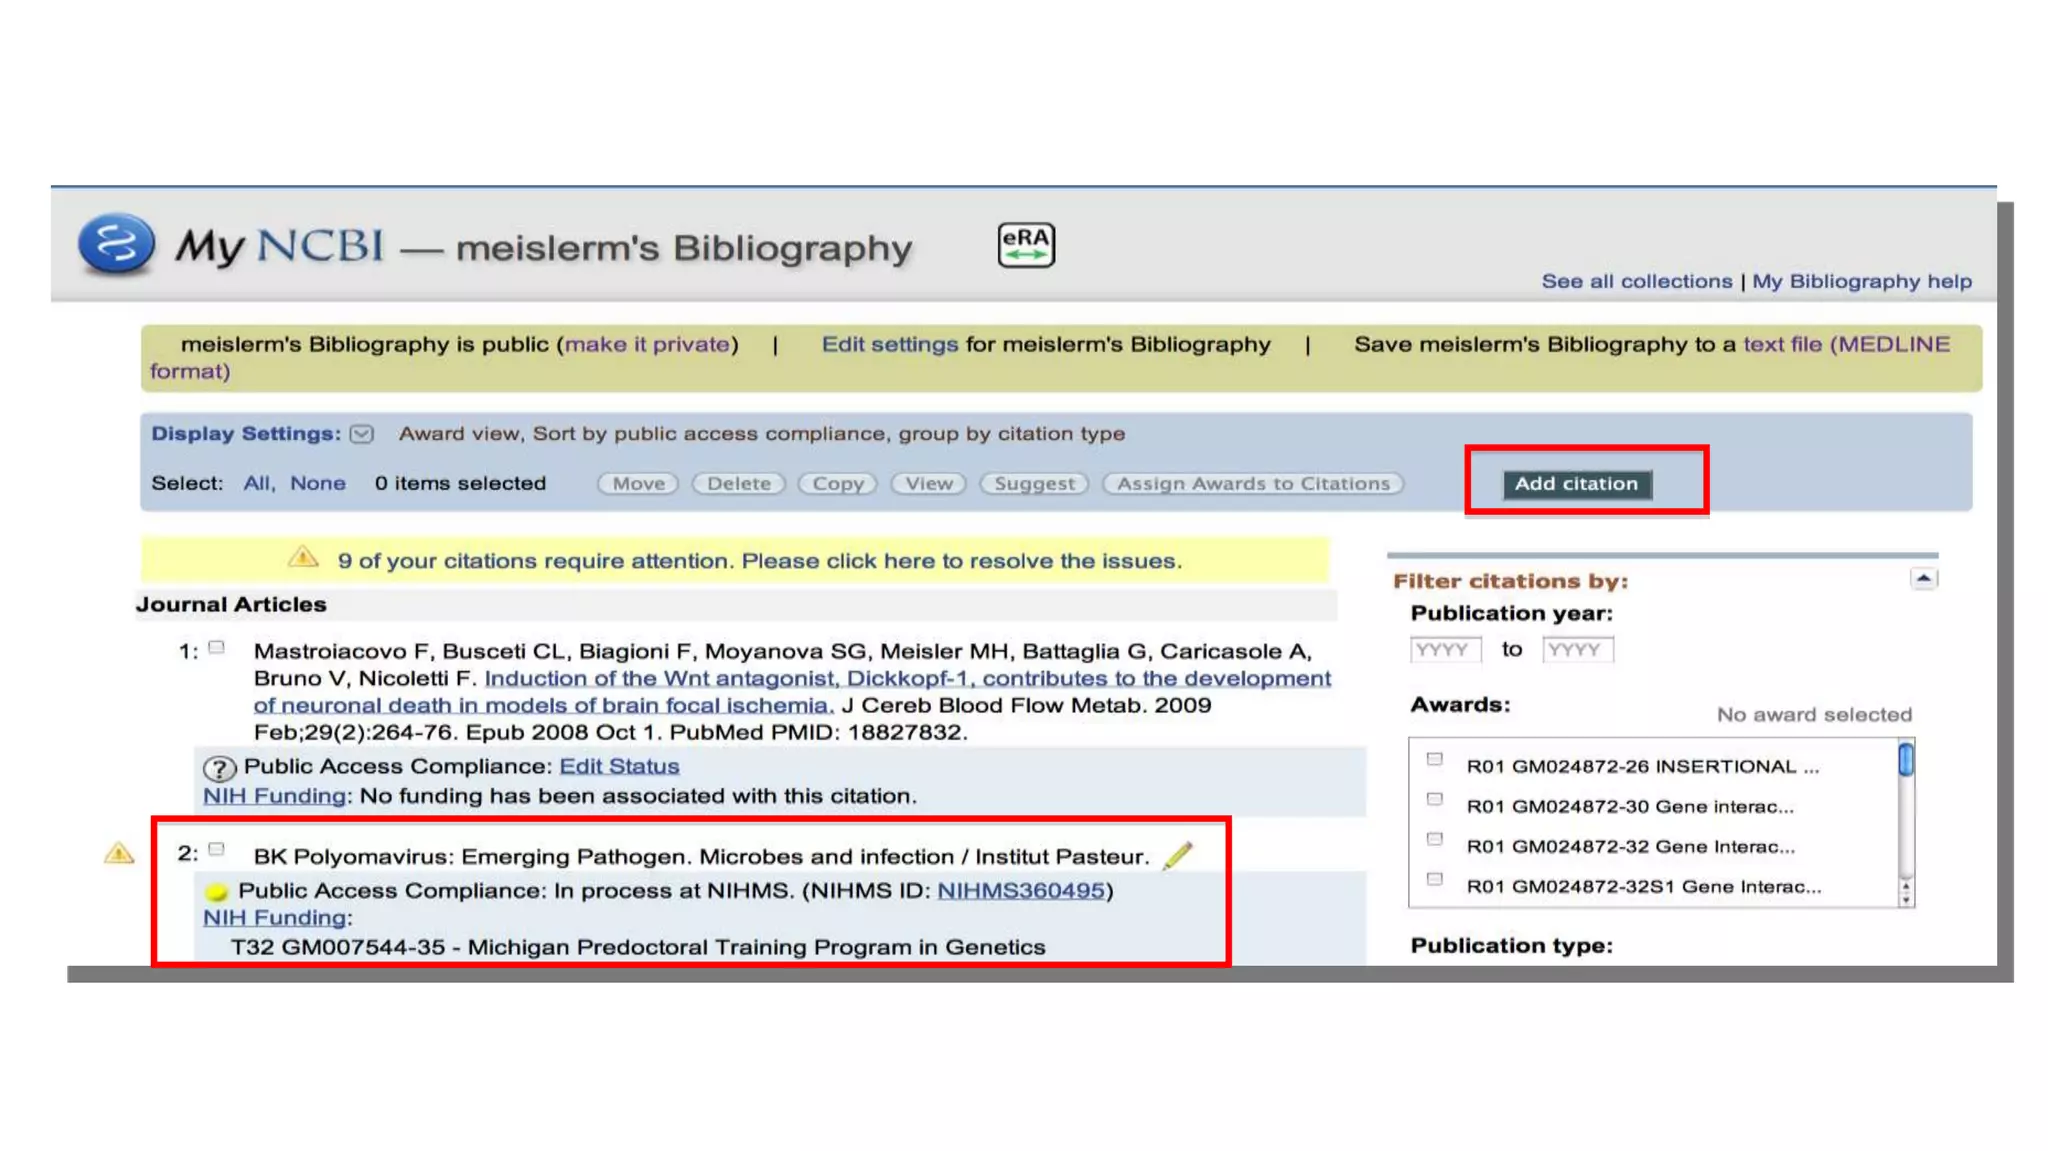Click the eRA Commons icon
This screenshot has height=1151, width=2048.
[x=1026, y=244]
